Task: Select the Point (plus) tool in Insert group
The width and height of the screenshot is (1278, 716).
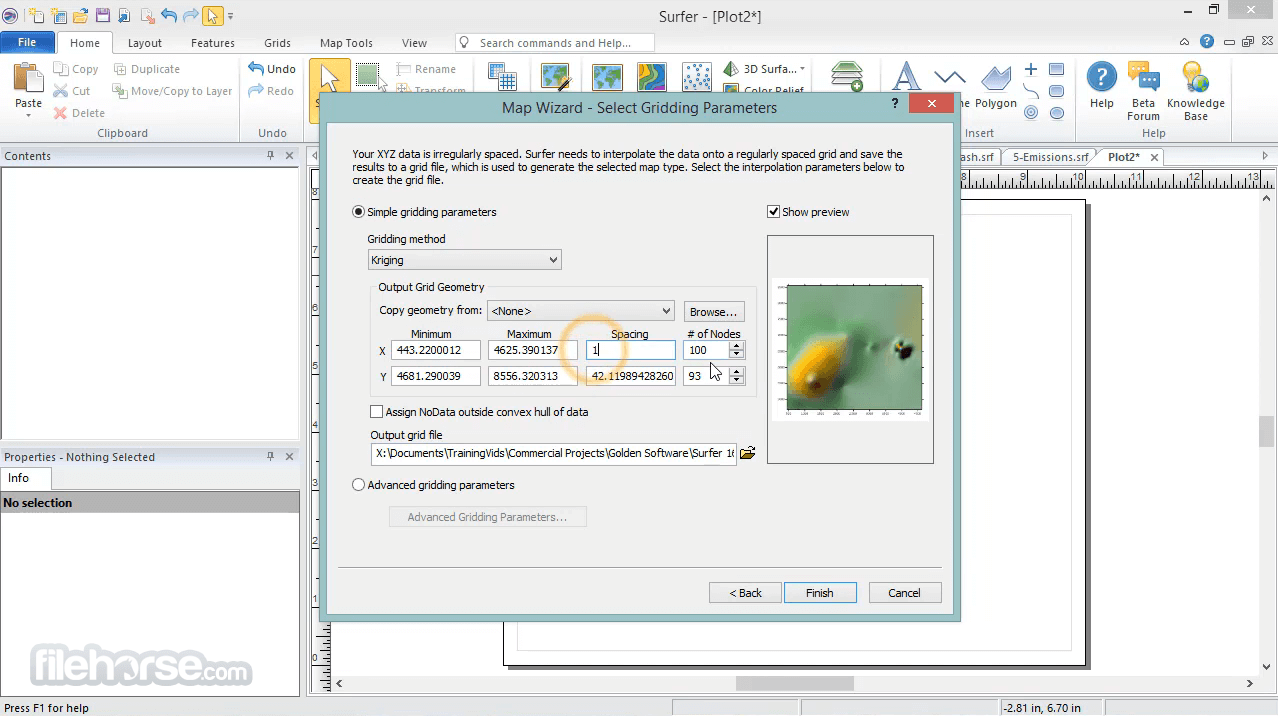Action: click(x=1031, y=69)
